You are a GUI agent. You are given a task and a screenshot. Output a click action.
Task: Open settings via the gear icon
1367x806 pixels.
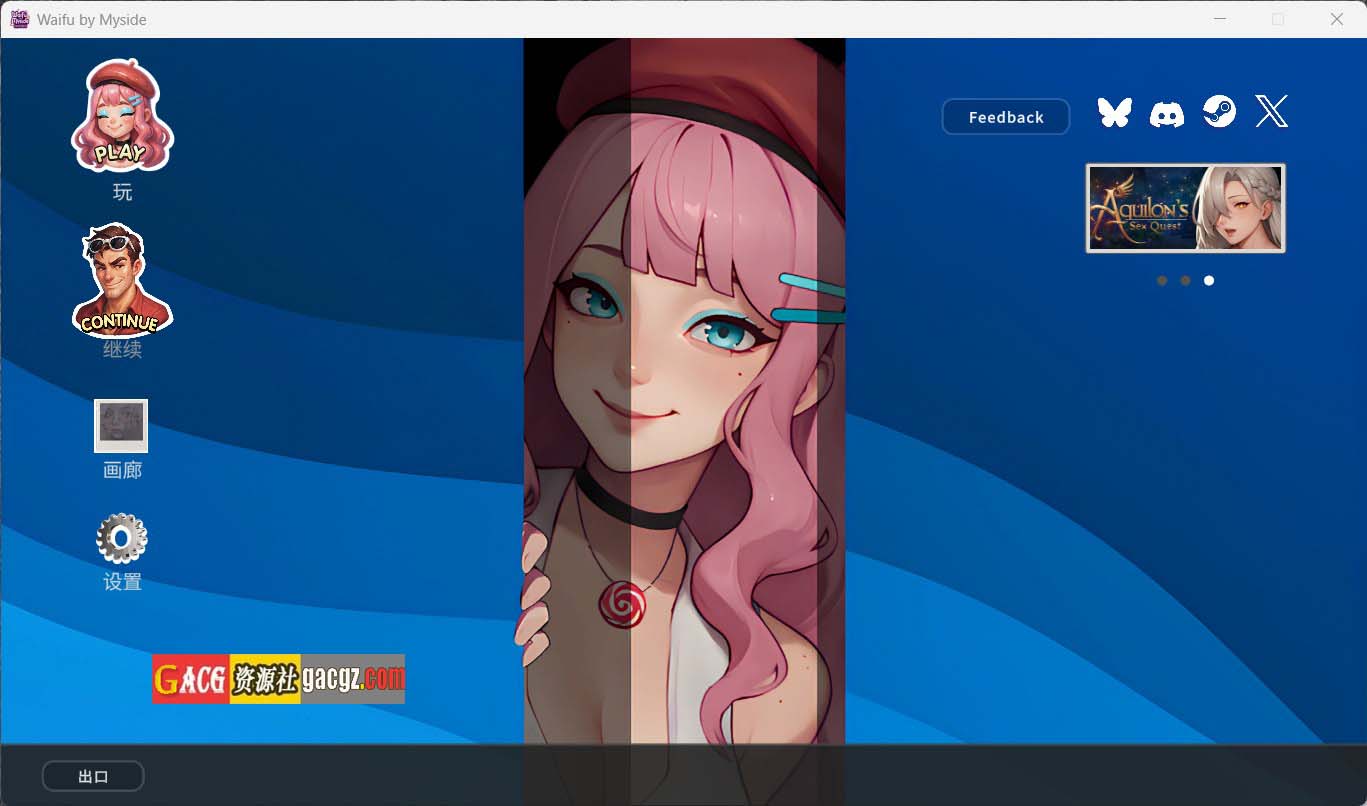(122, 538)
